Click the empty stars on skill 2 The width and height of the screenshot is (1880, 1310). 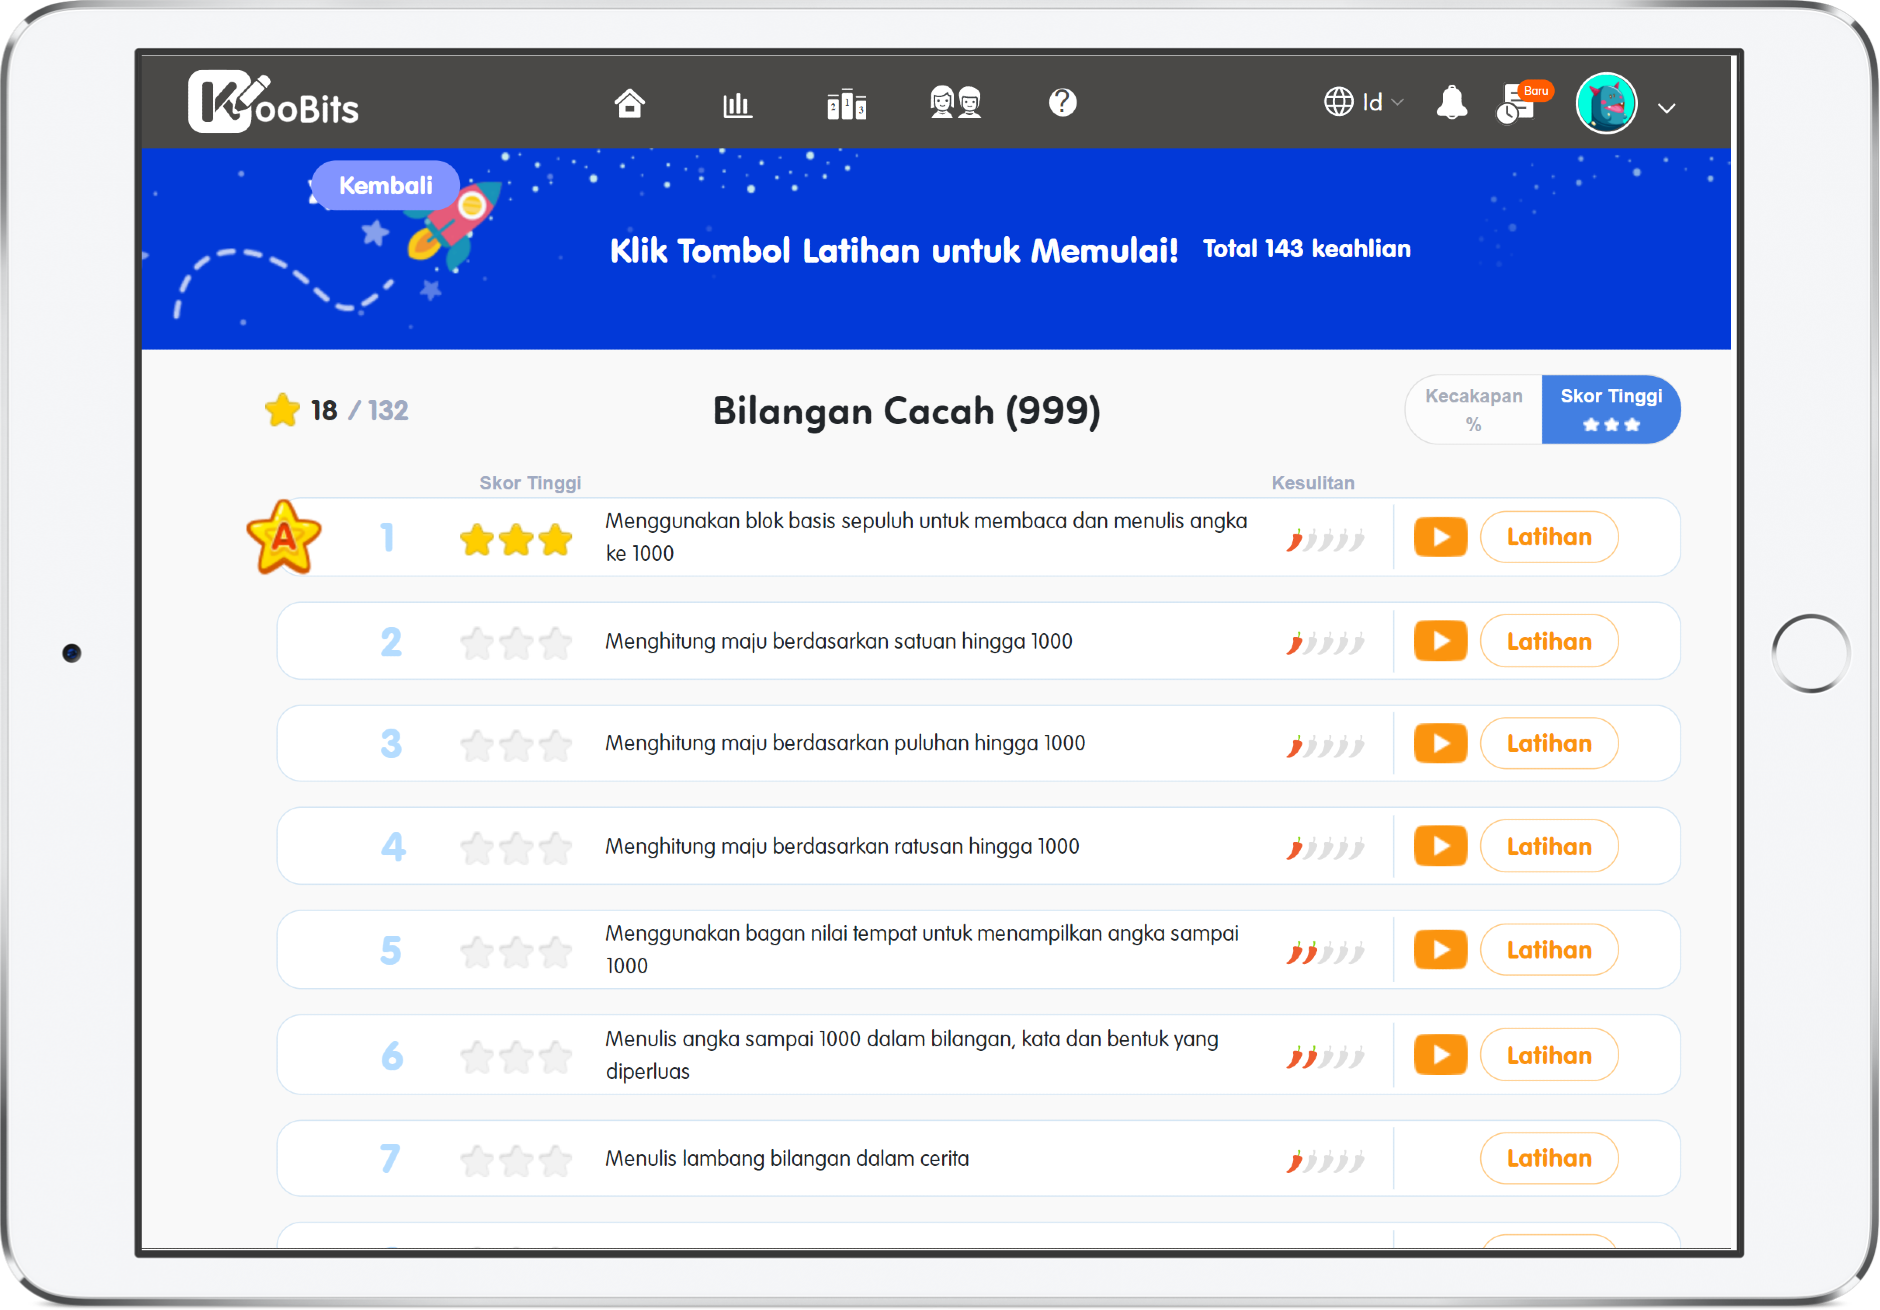click(516, 643)
